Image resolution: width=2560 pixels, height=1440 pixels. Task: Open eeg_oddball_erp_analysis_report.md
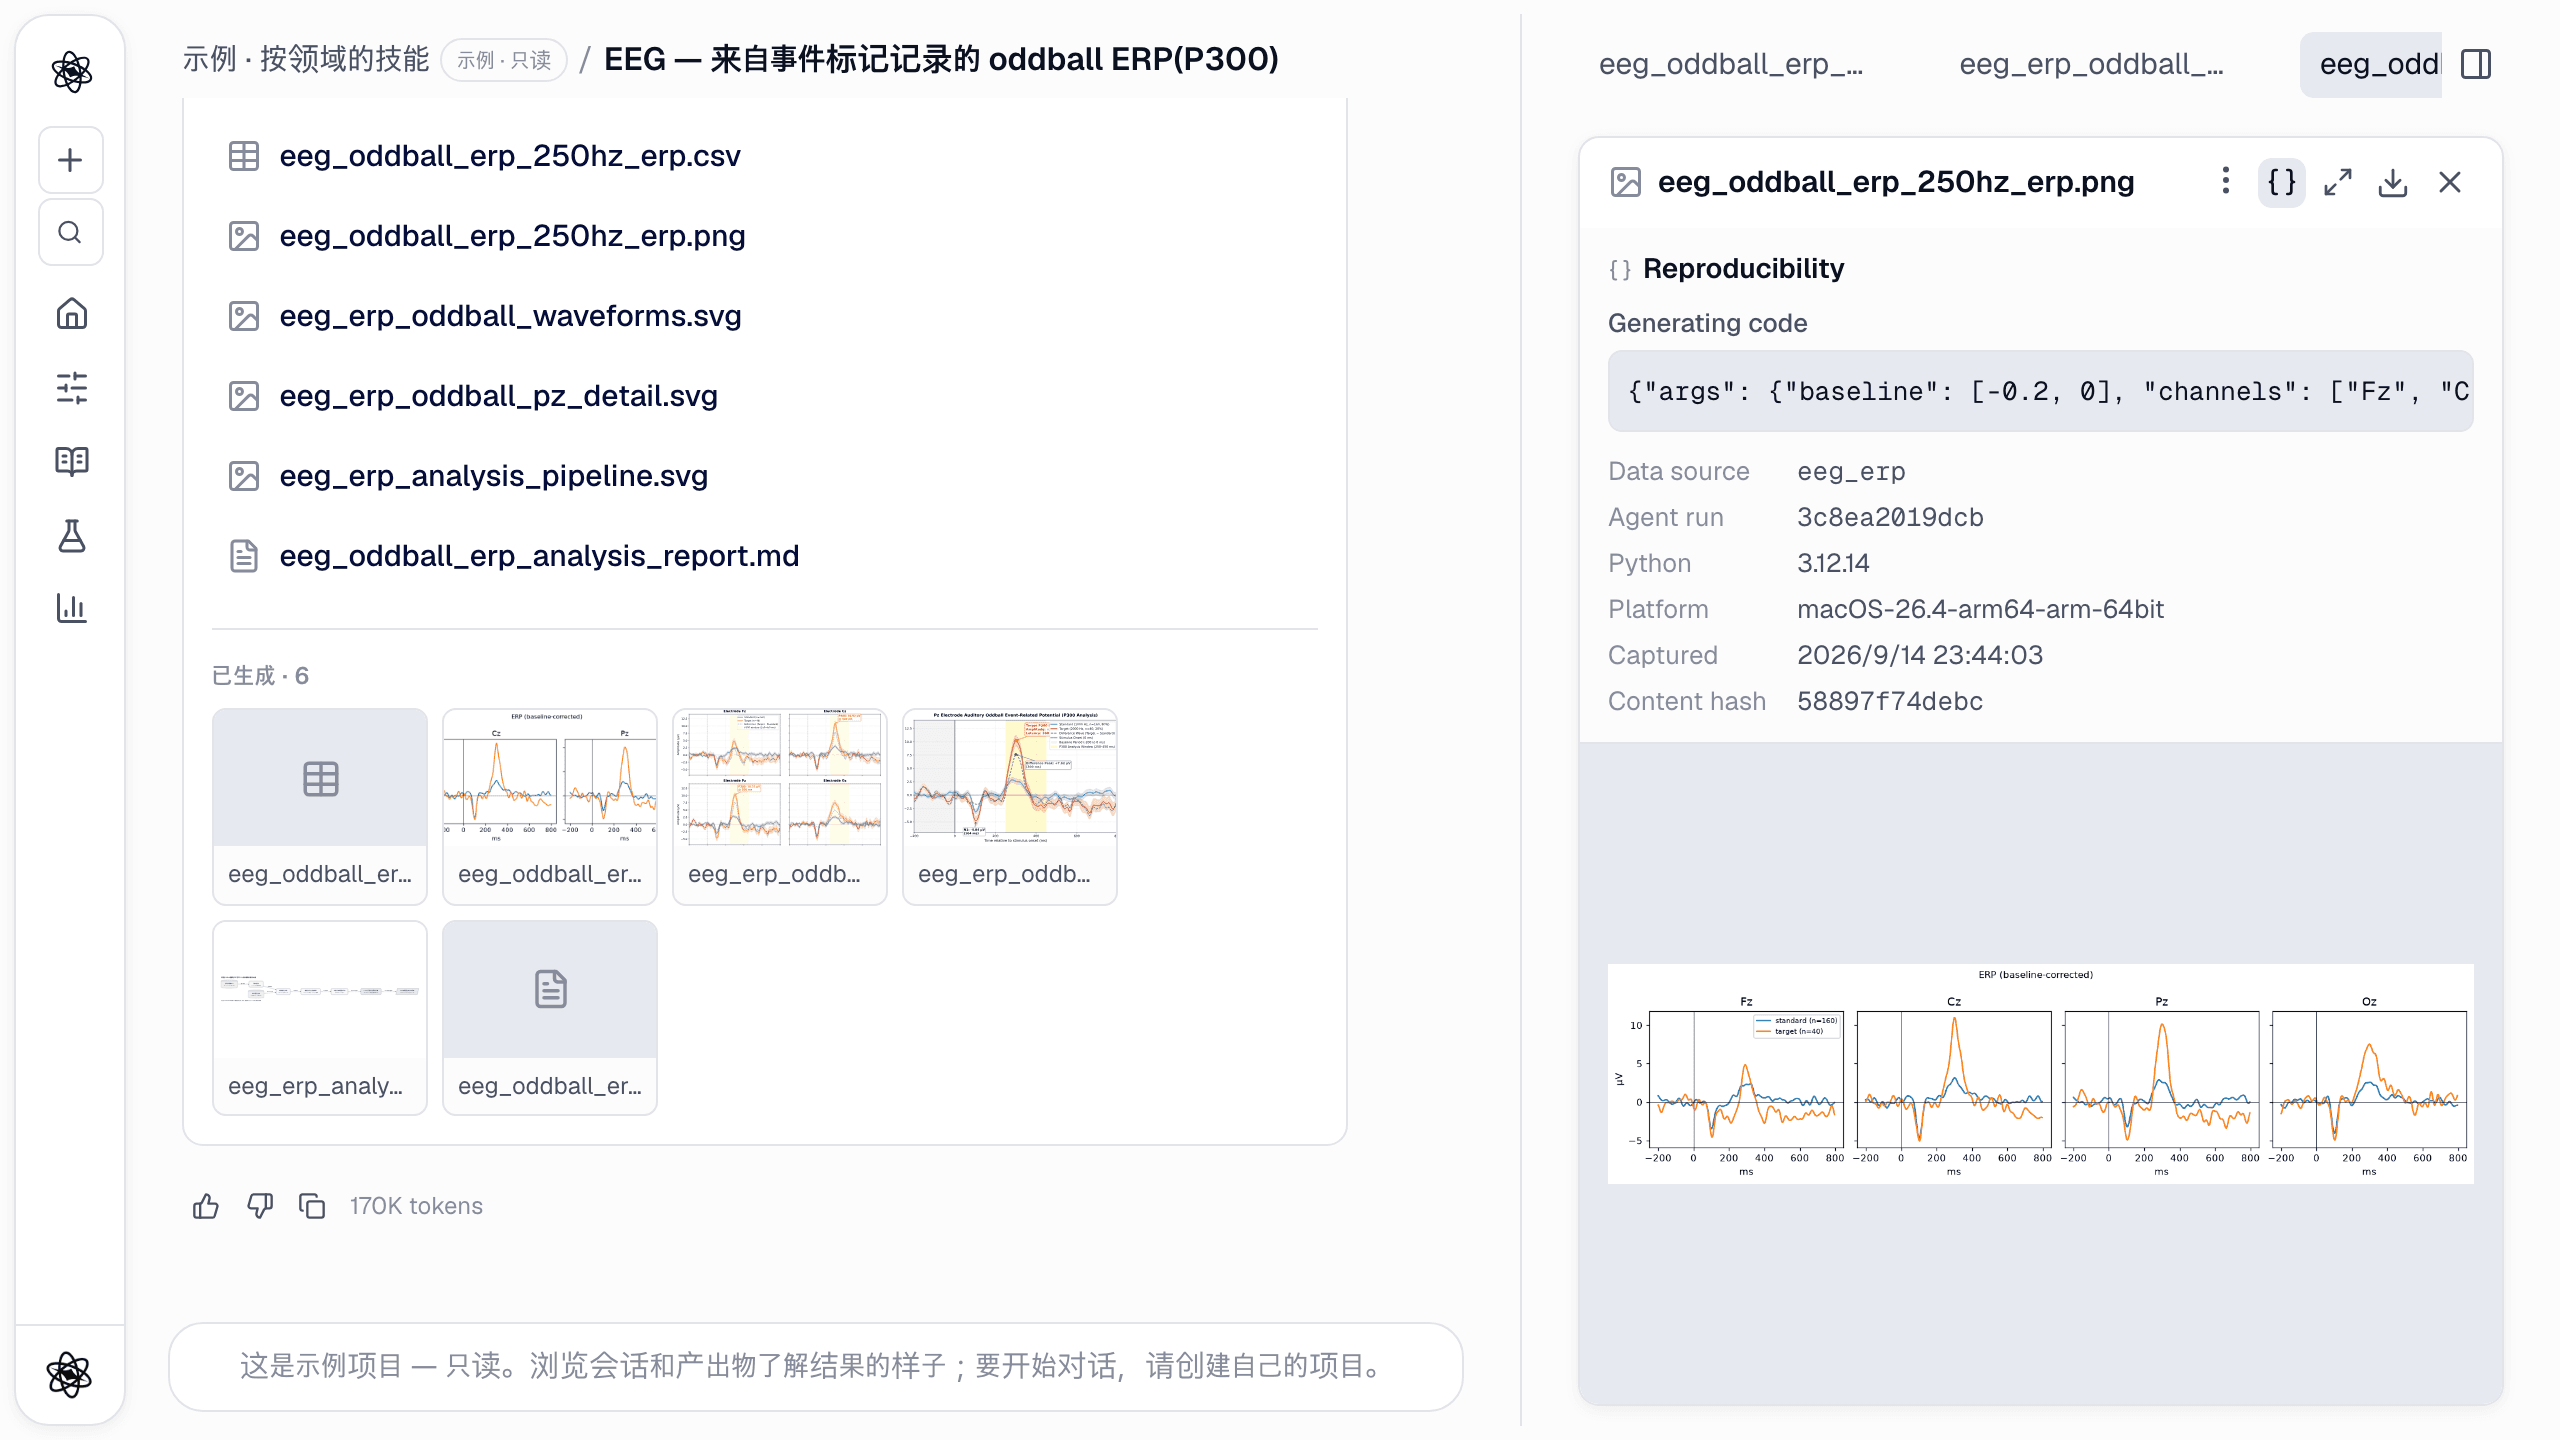click(539, 556)
